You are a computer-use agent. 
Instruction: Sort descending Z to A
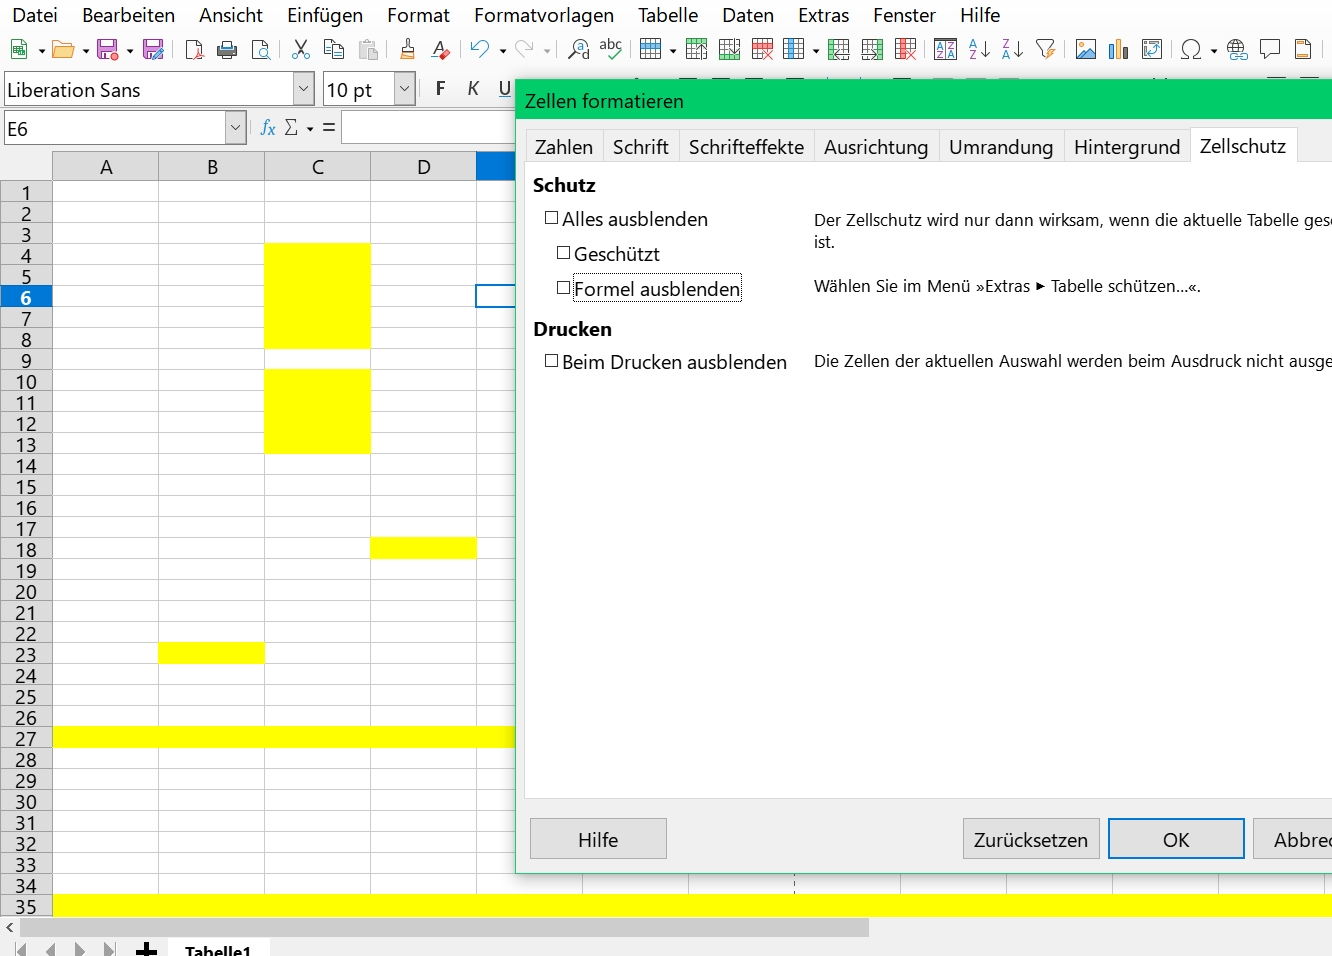(x=1012, y=49)
